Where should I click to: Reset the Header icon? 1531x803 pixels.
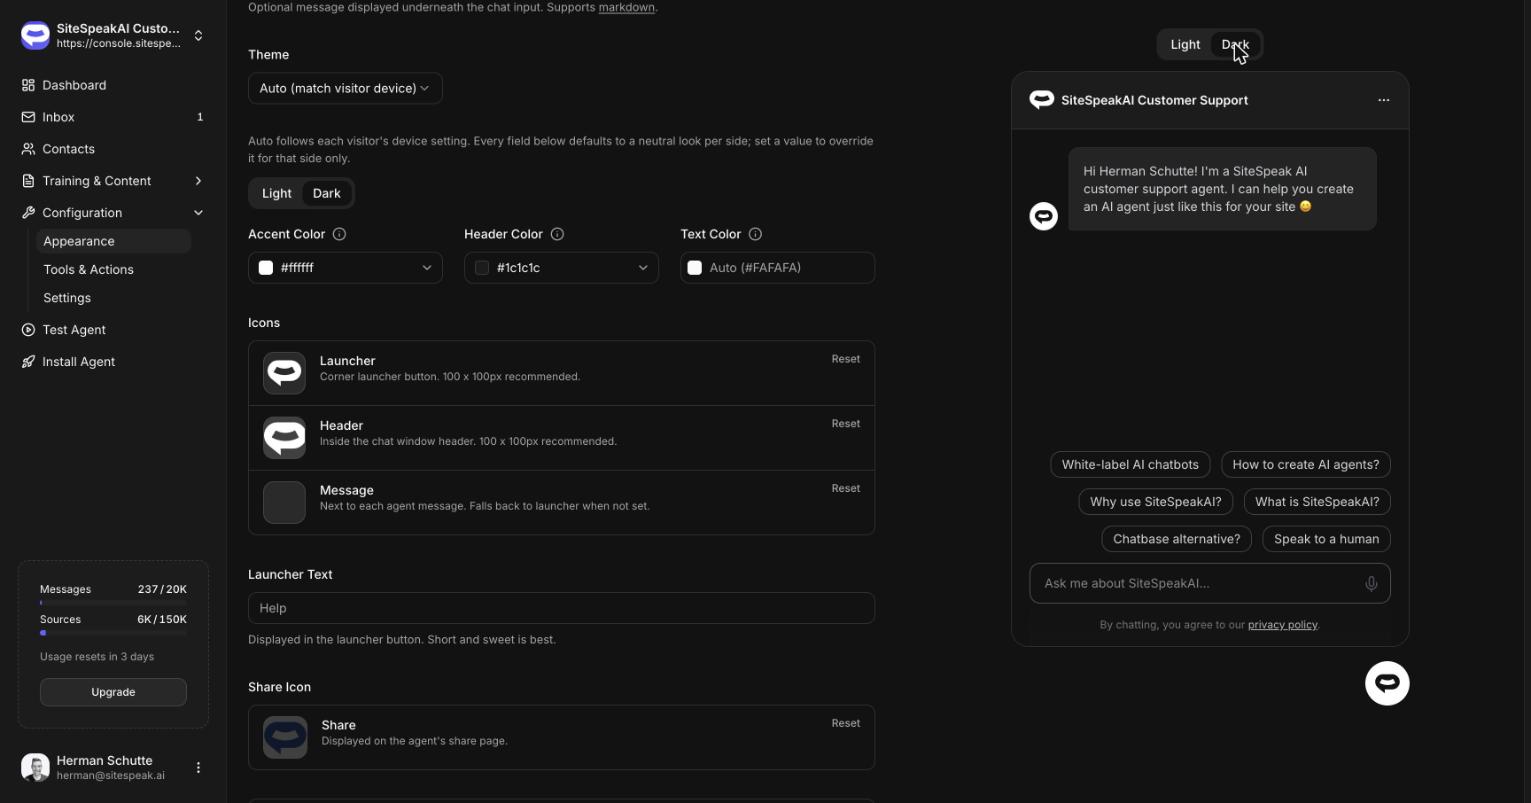pos(846,424)
